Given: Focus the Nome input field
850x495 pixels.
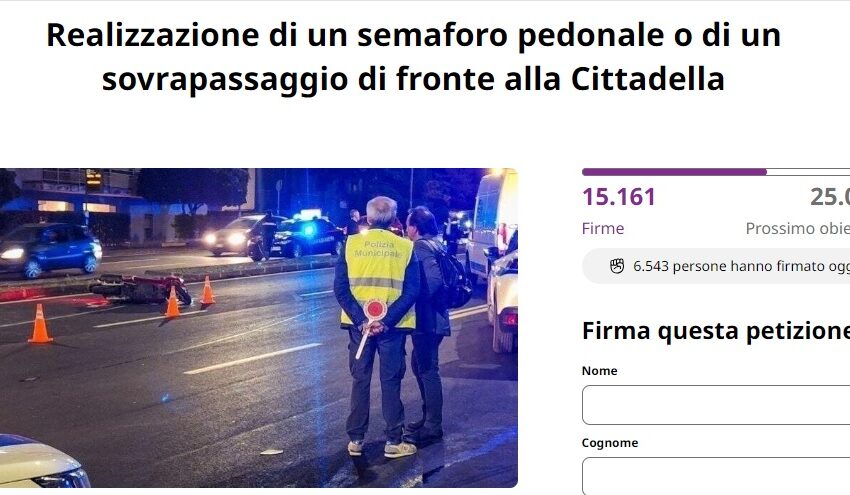Looking at the screenshot, I should 716,405.
